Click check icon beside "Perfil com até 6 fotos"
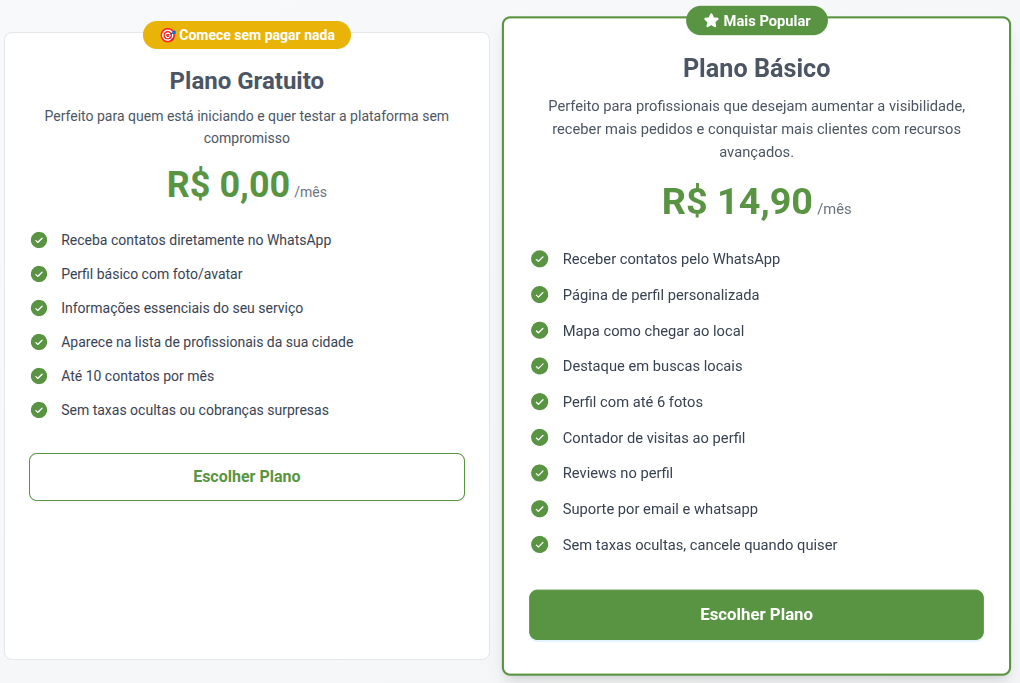The image size is (1020, 683). click(x=540, y=402)
